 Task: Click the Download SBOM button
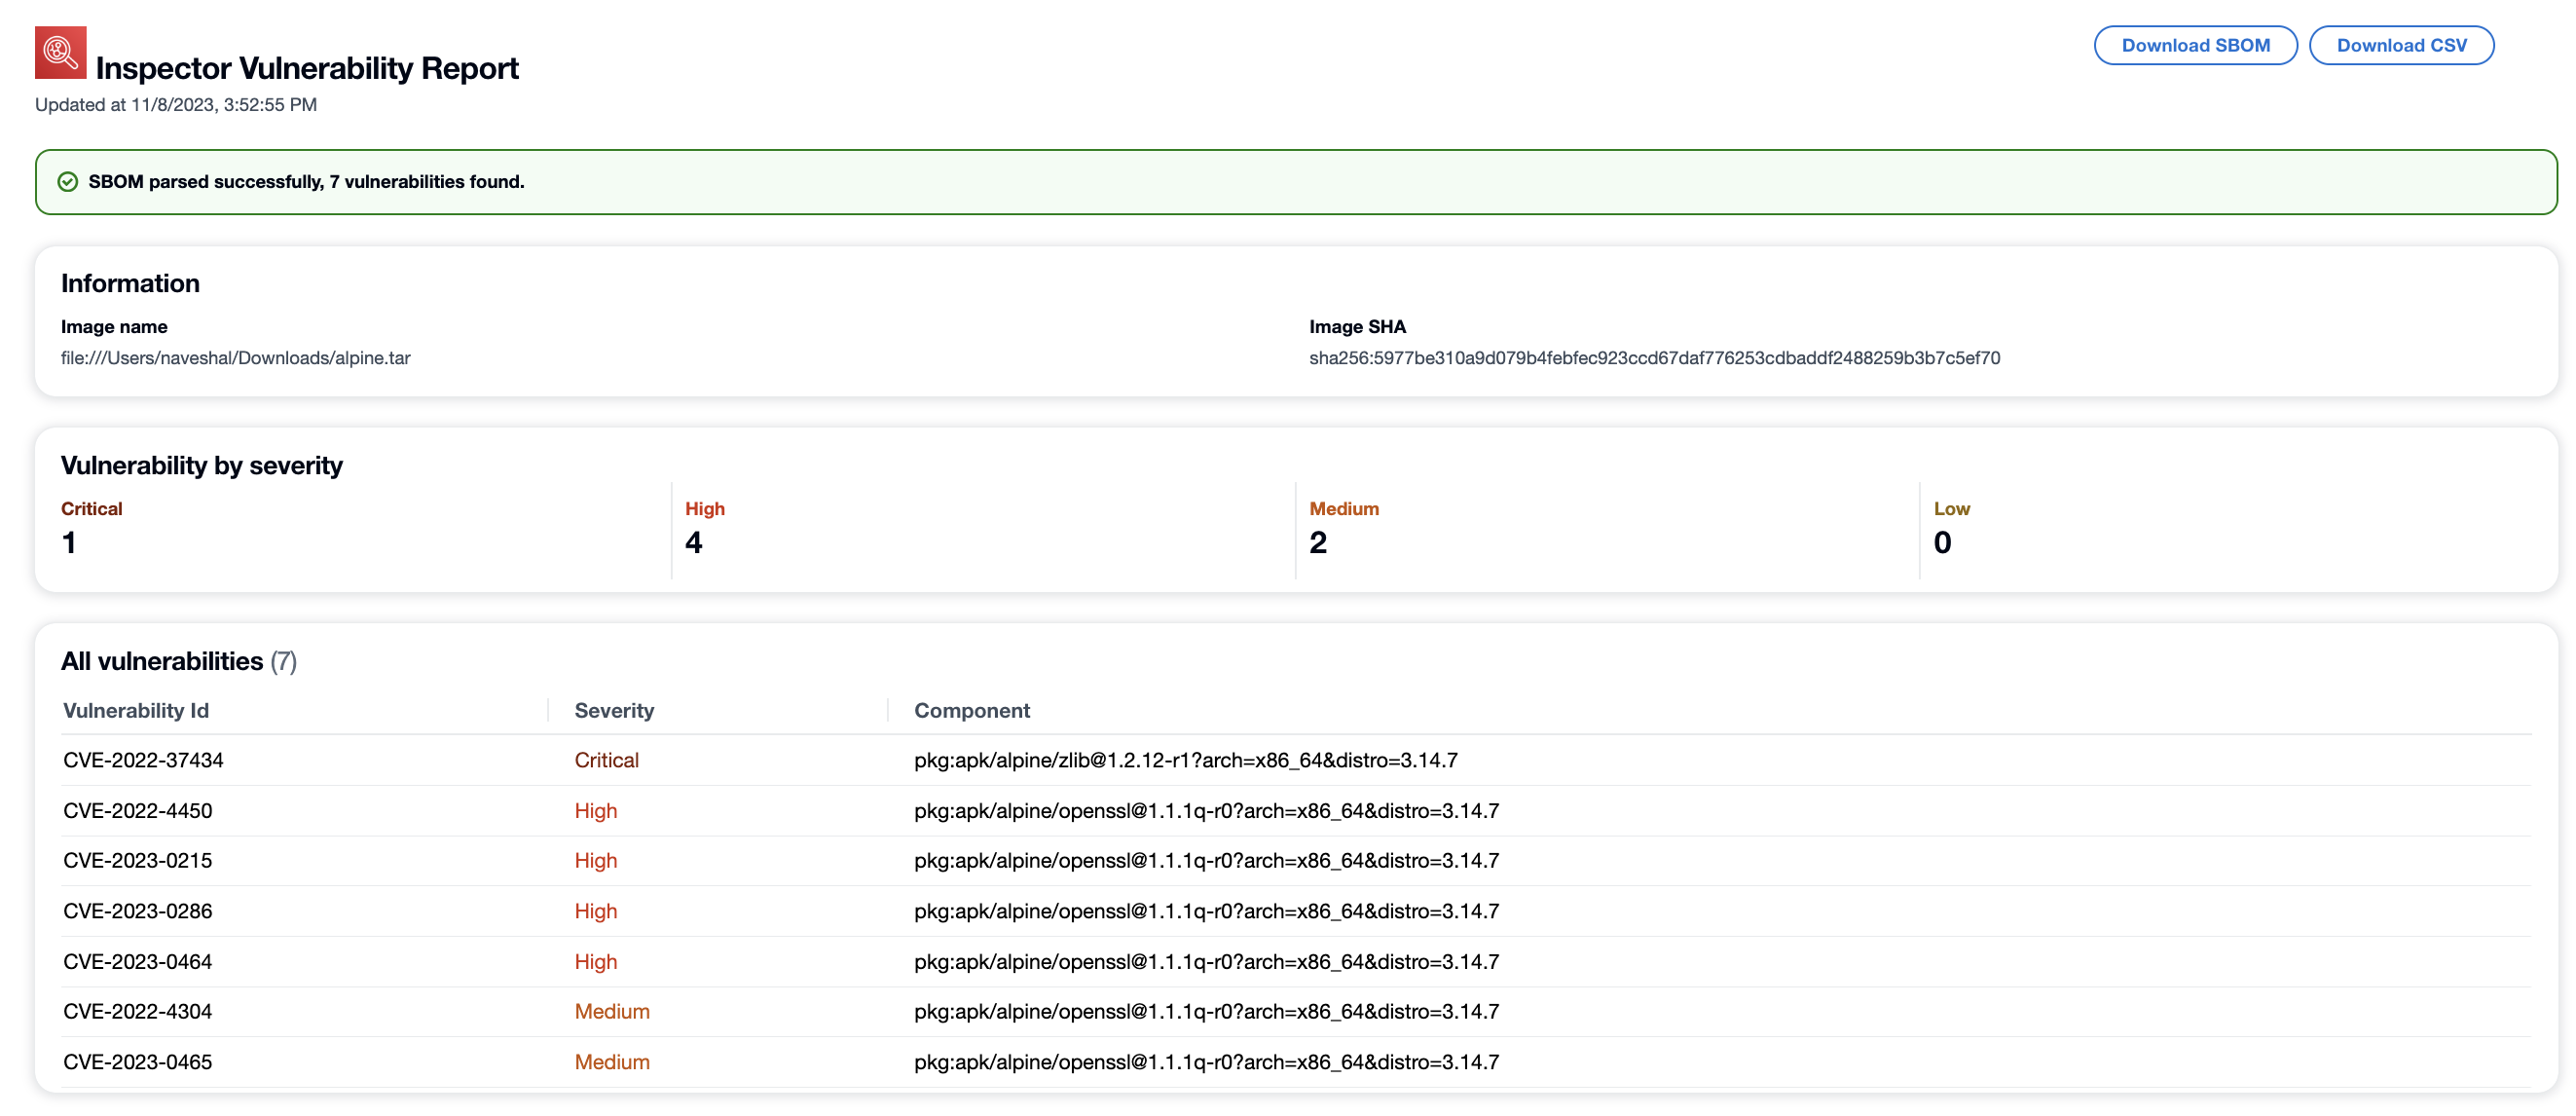coord(2195,45)
